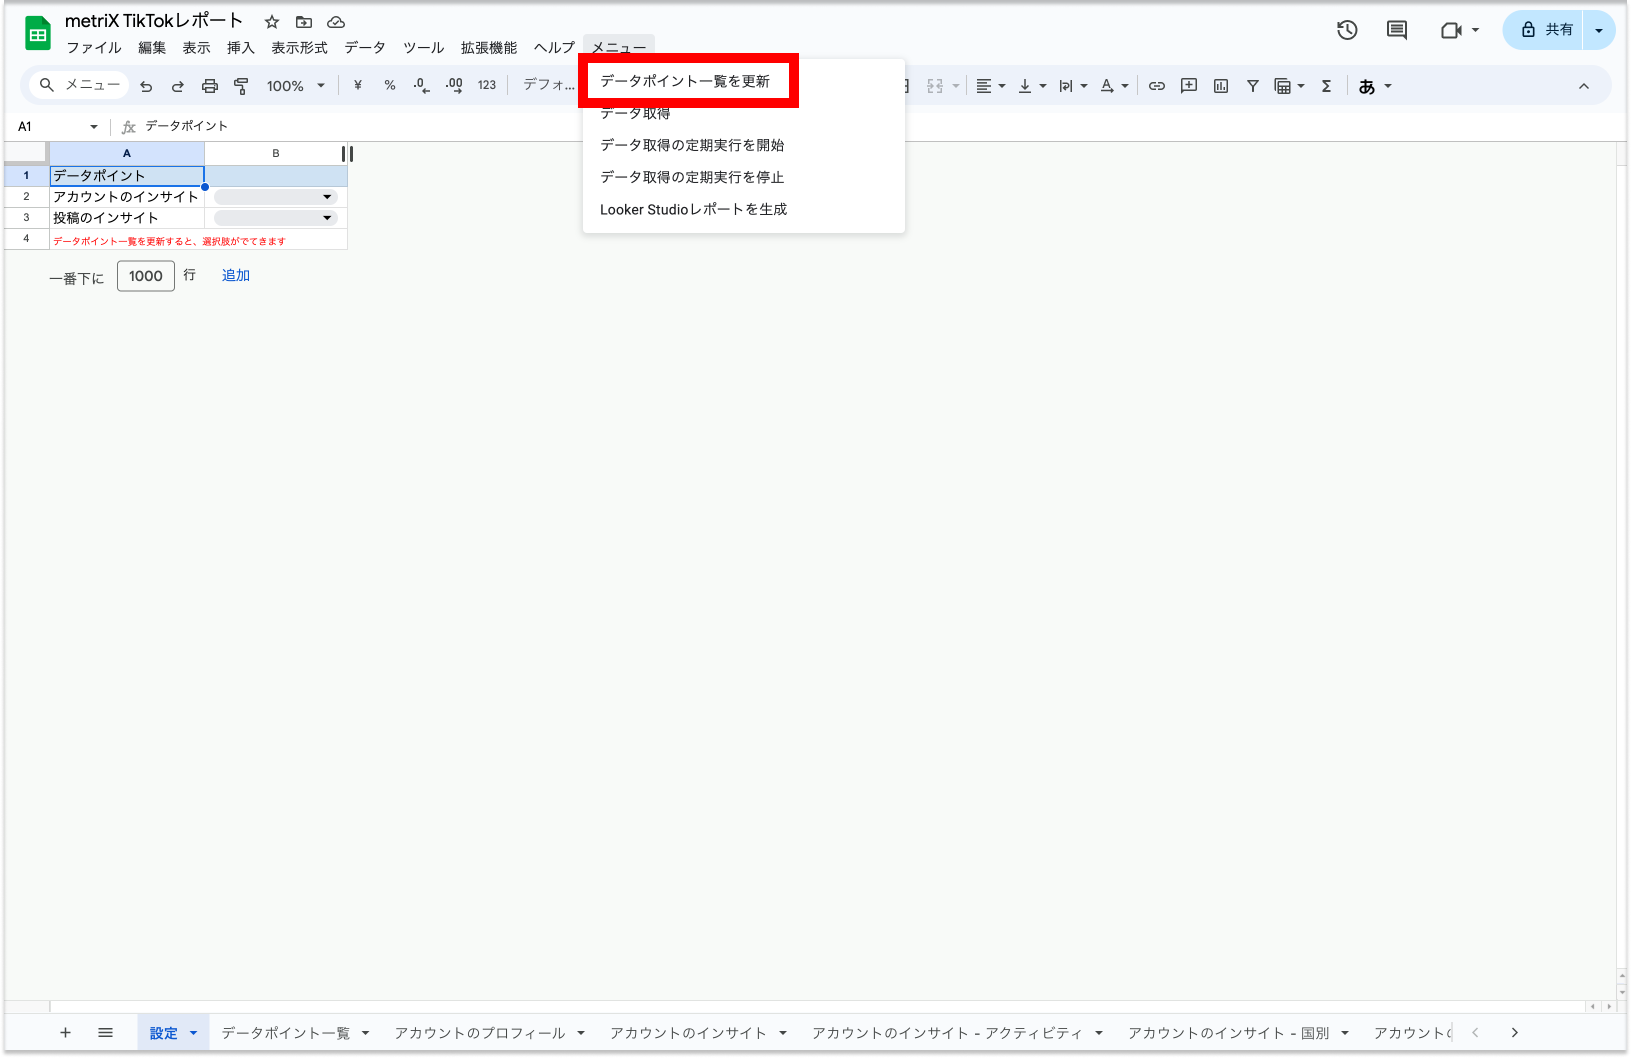This screenshot has height=1058, width=1631.
Task: Click the move to folder icon
Action: 304,22
